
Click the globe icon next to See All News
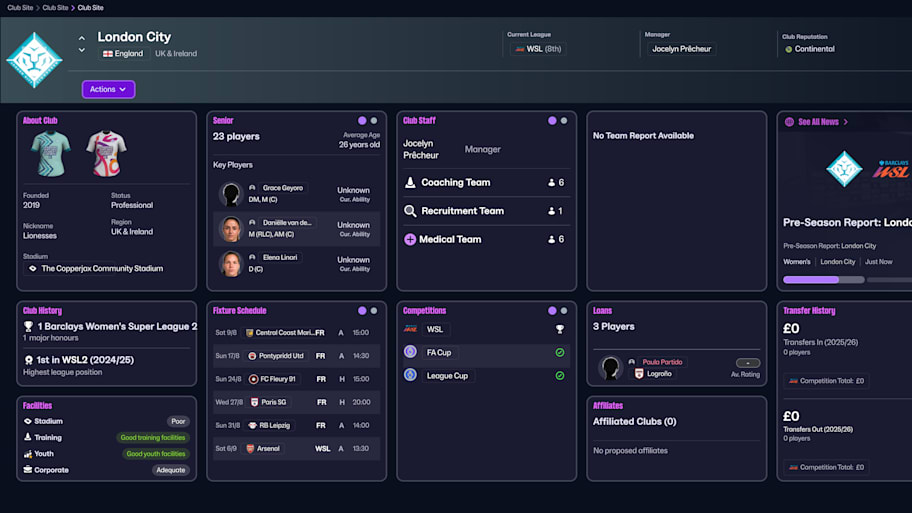pos(789,122)
